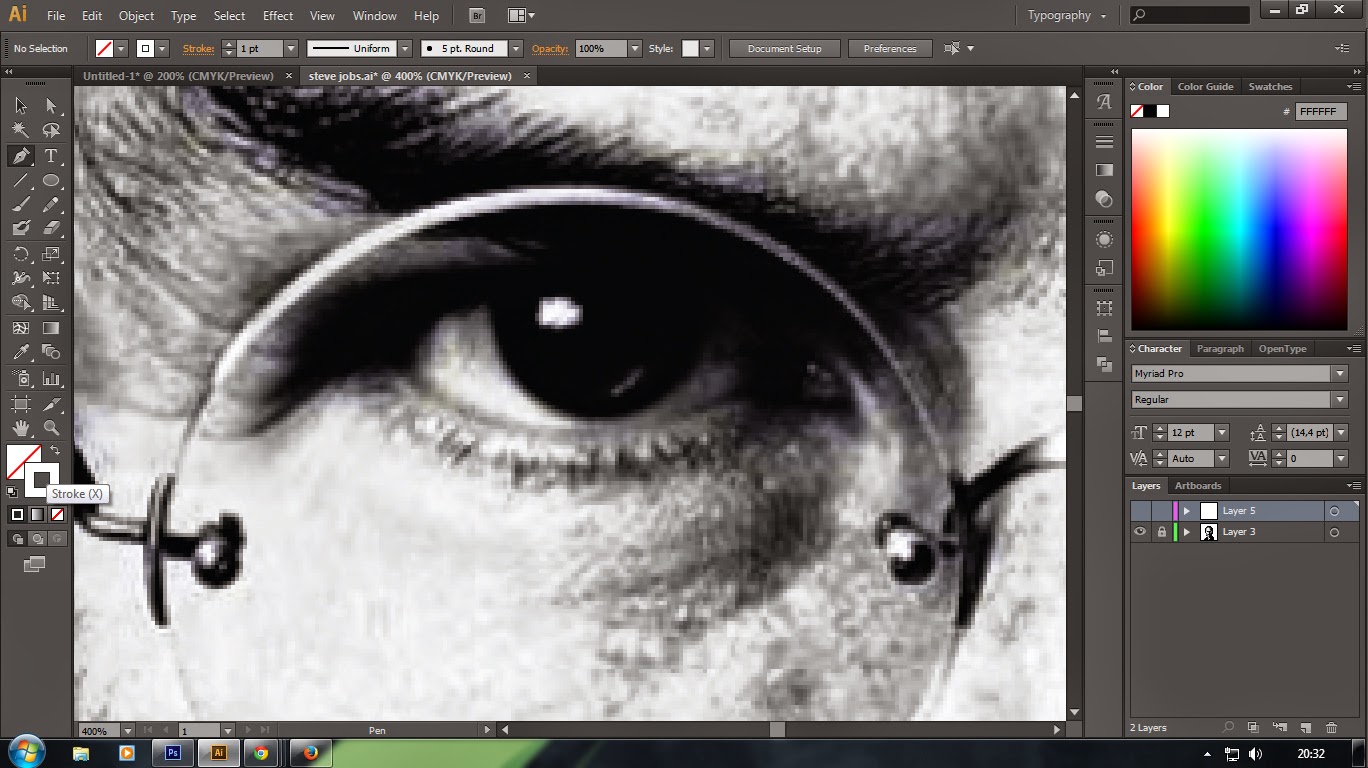Select the Lasso tool
The image size is (1368, 768).
tap(51, 130)
